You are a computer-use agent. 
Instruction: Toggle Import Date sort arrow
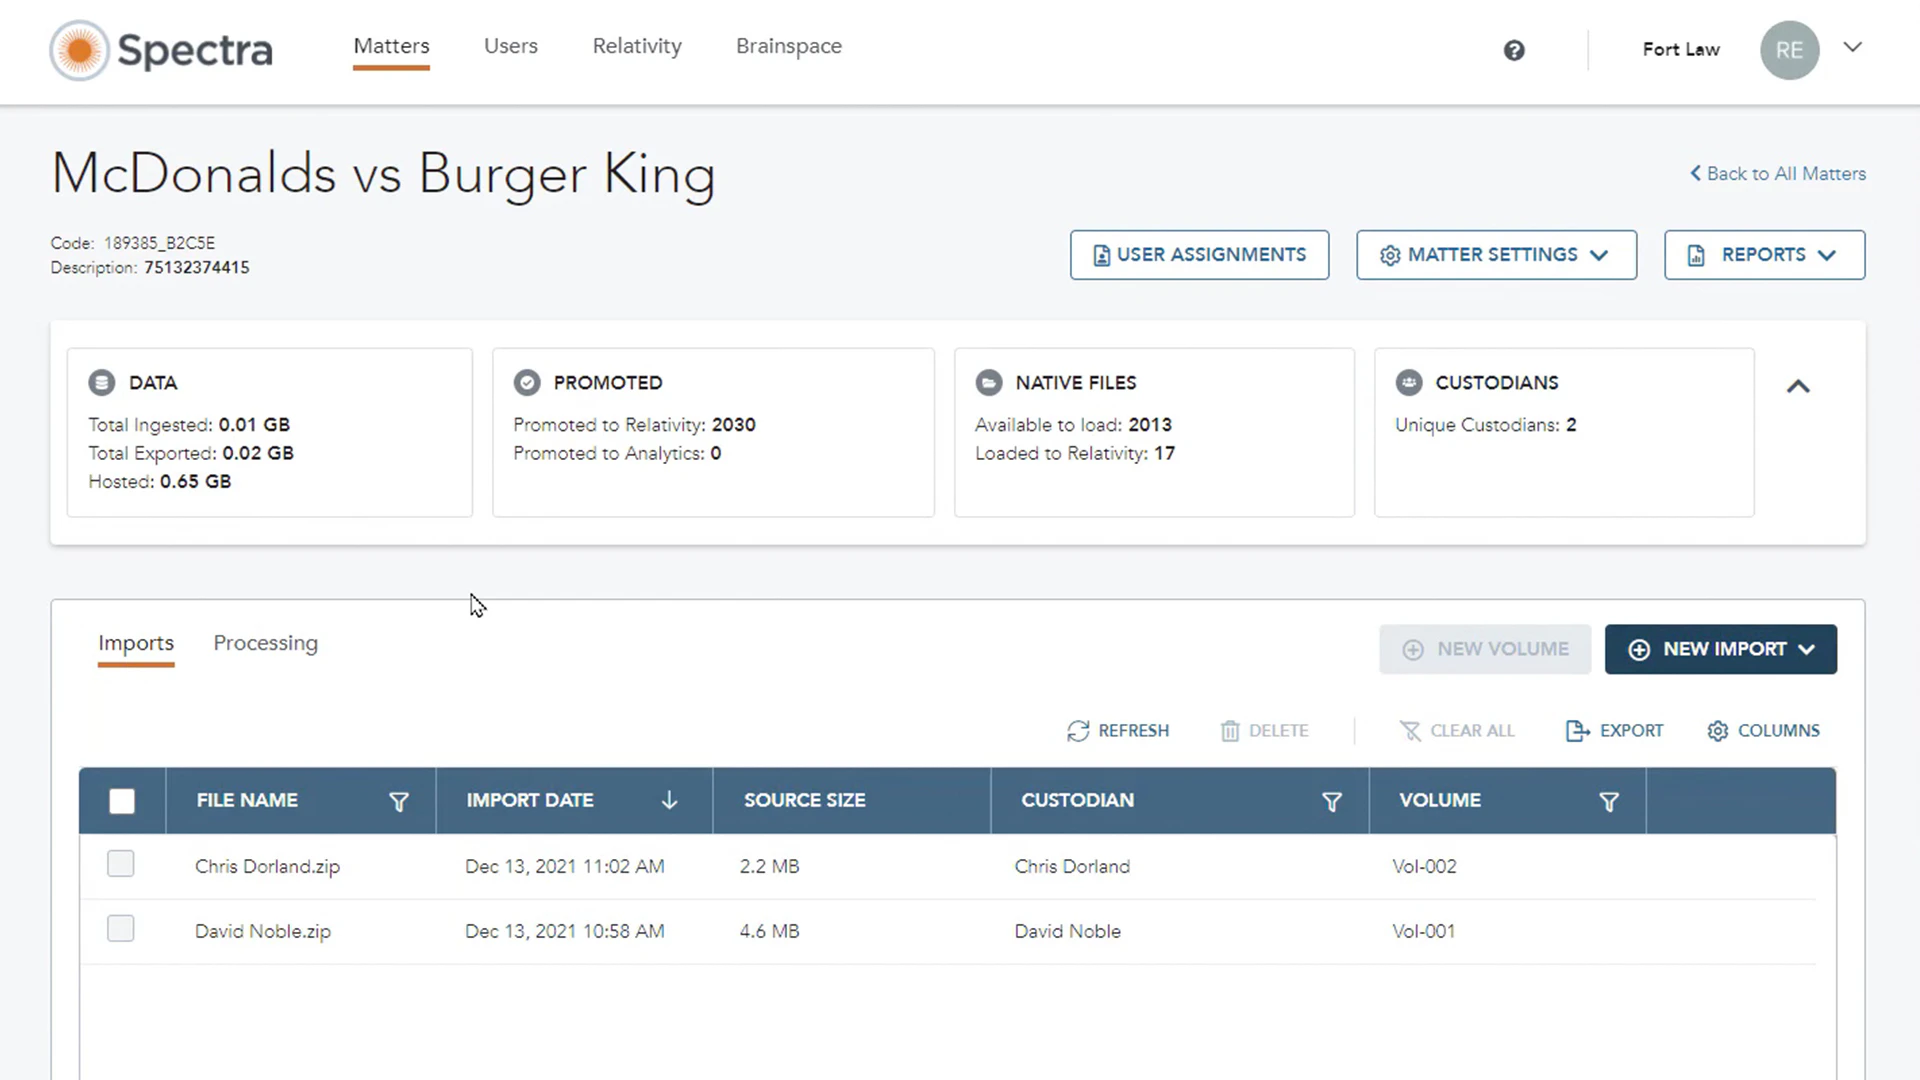(669, 800)
